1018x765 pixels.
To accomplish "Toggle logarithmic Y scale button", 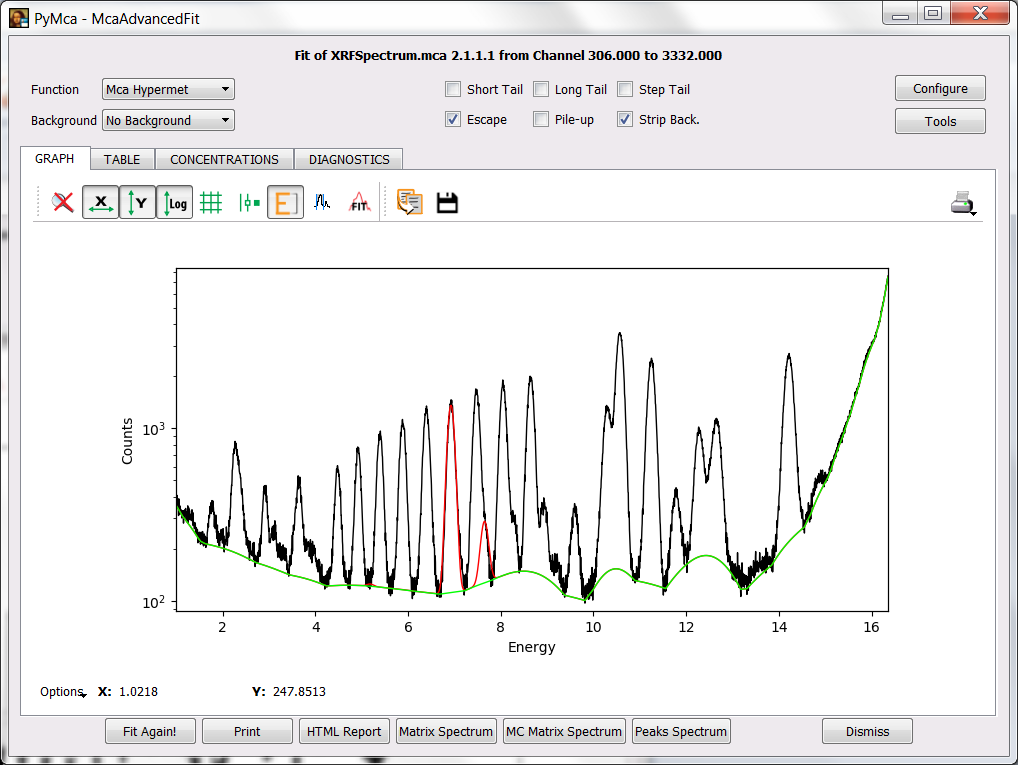I will coord(174,203).
